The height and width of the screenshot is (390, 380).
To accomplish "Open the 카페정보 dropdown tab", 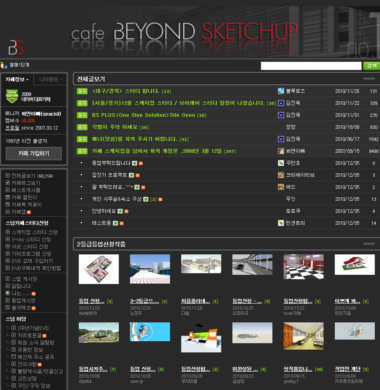I will (x=17, y=79).
